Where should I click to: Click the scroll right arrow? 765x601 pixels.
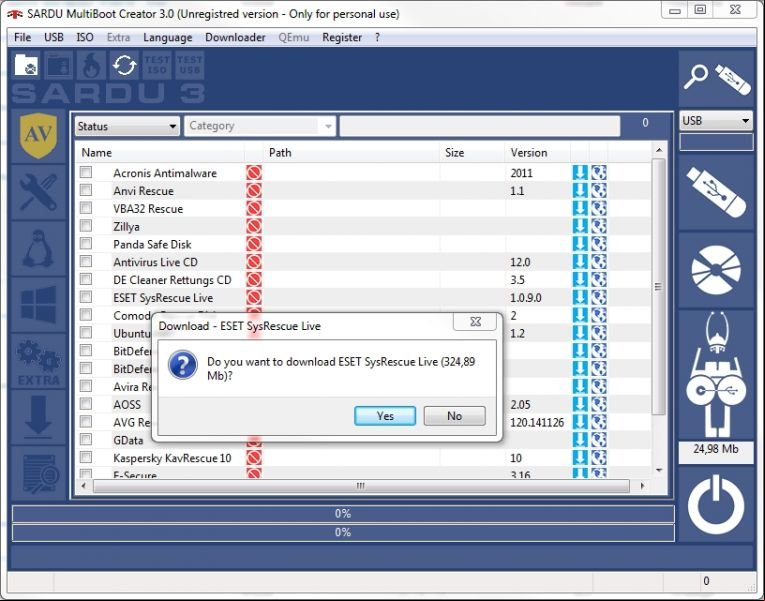pos(642,486)
